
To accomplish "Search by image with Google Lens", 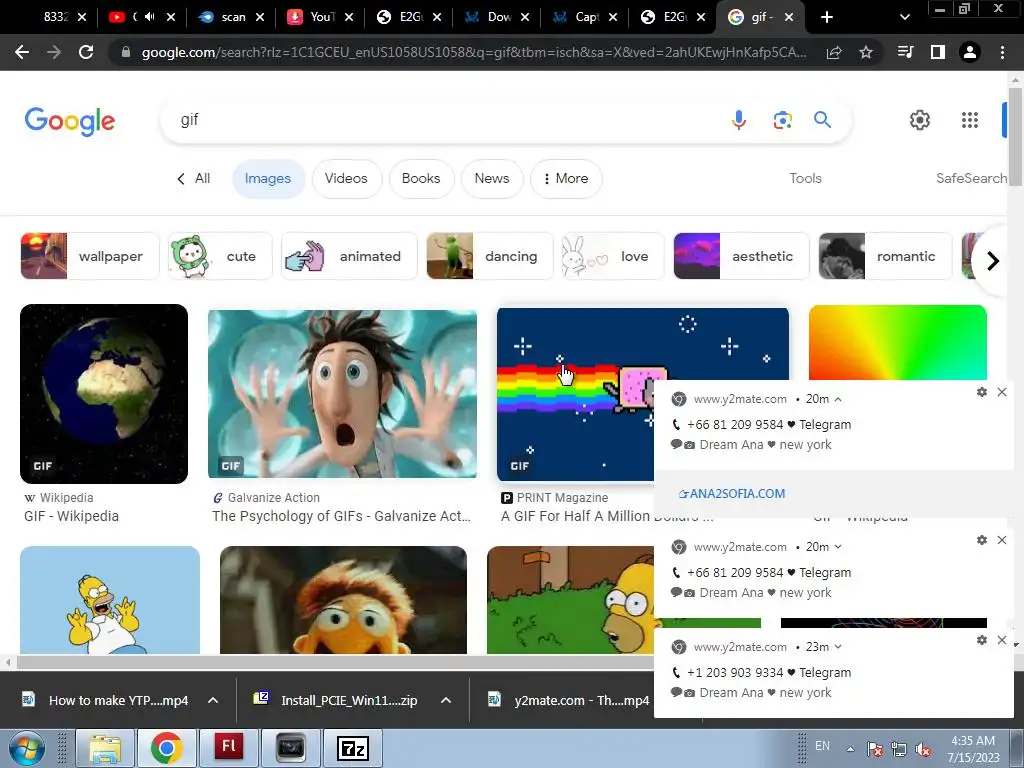I will [x=782, y=120].
